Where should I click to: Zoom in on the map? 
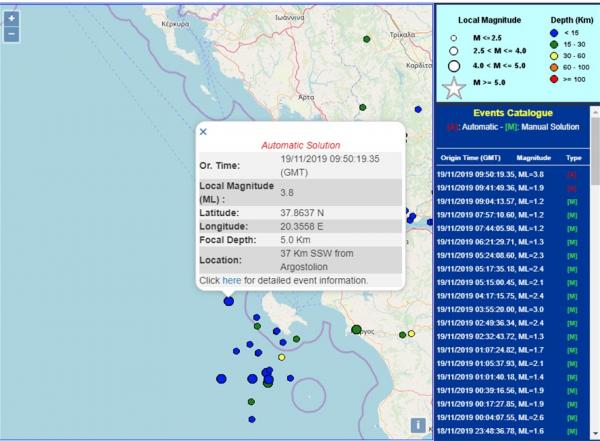[11, 18]
